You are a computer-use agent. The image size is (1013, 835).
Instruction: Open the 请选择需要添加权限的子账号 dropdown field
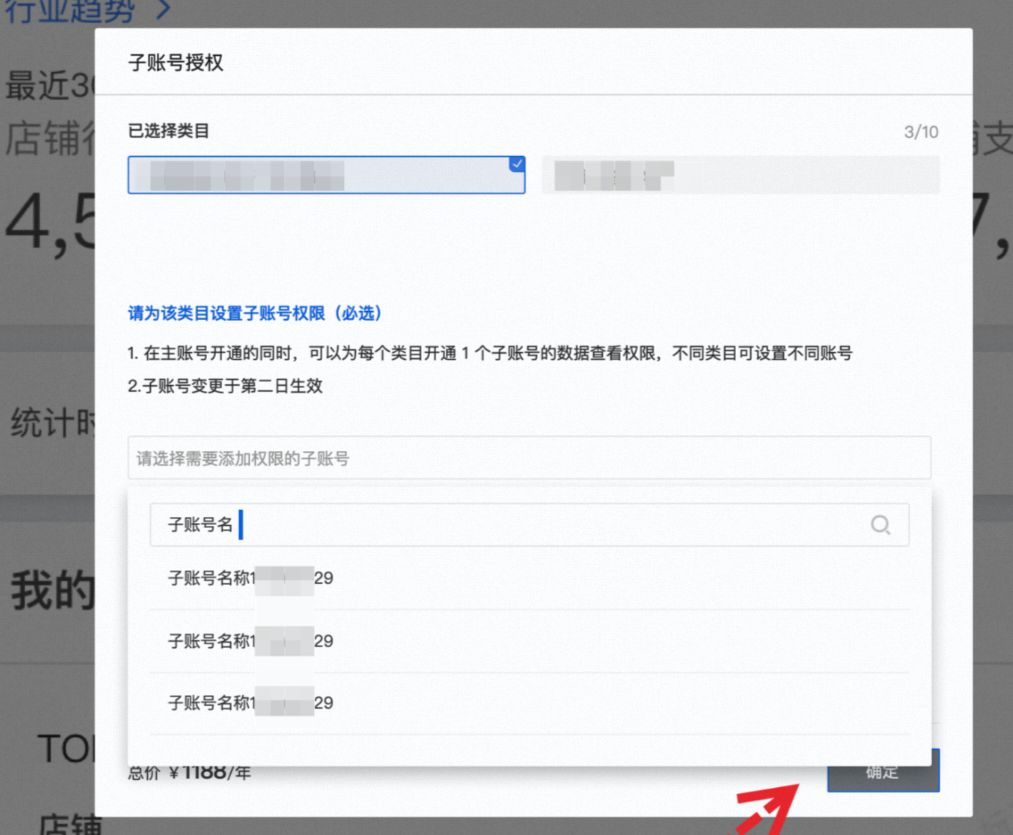529,458
